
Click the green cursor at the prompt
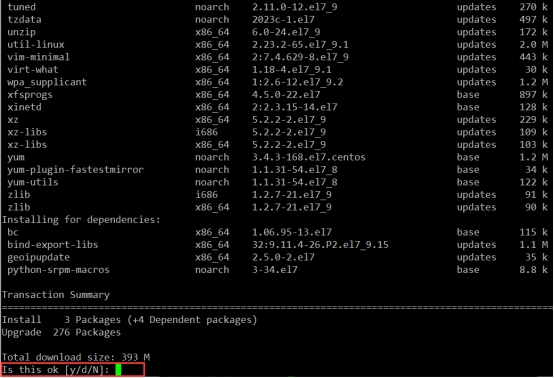pos(118,370)
